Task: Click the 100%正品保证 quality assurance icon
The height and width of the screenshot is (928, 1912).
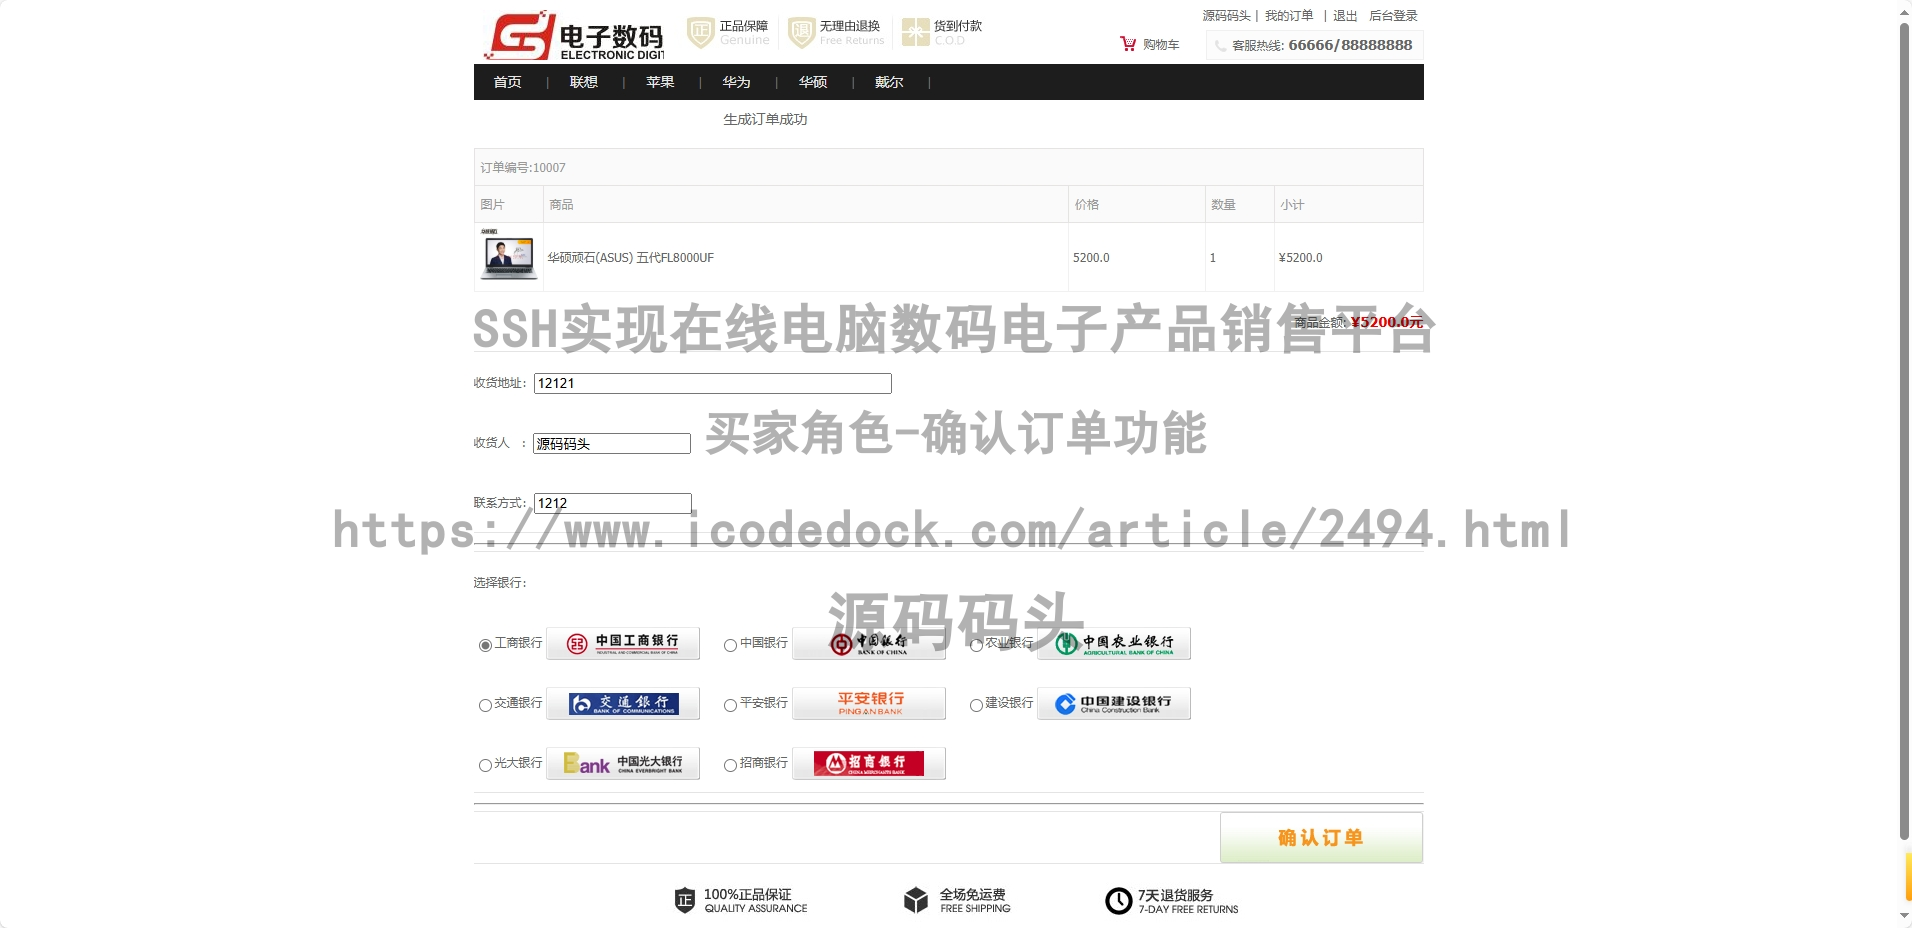Action: click(x=685, y=900)
